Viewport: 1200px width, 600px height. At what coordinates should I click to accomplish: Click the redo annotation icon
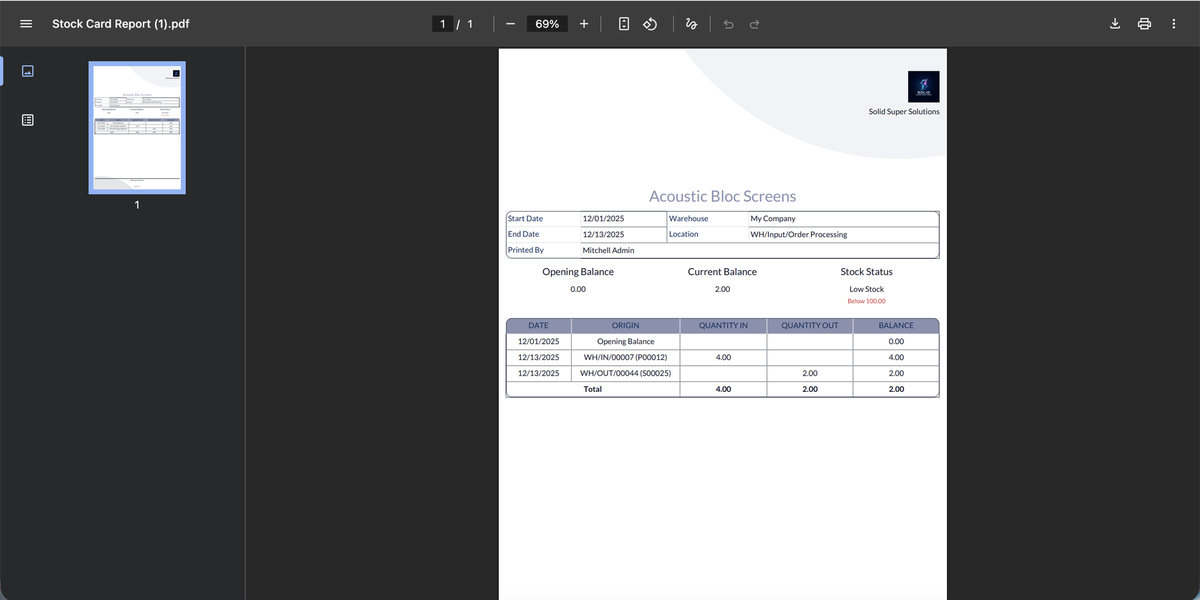pos(754,23)
